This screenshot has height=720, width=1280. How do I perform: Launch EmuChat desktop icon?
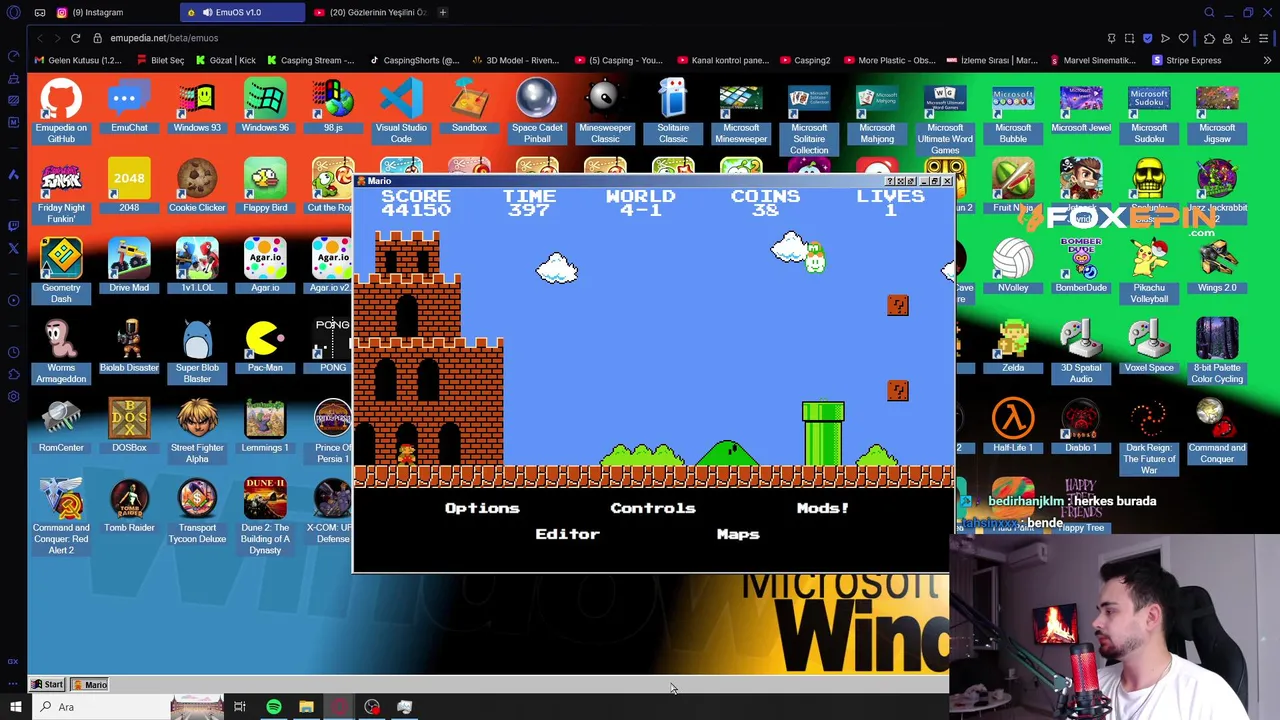129,105
